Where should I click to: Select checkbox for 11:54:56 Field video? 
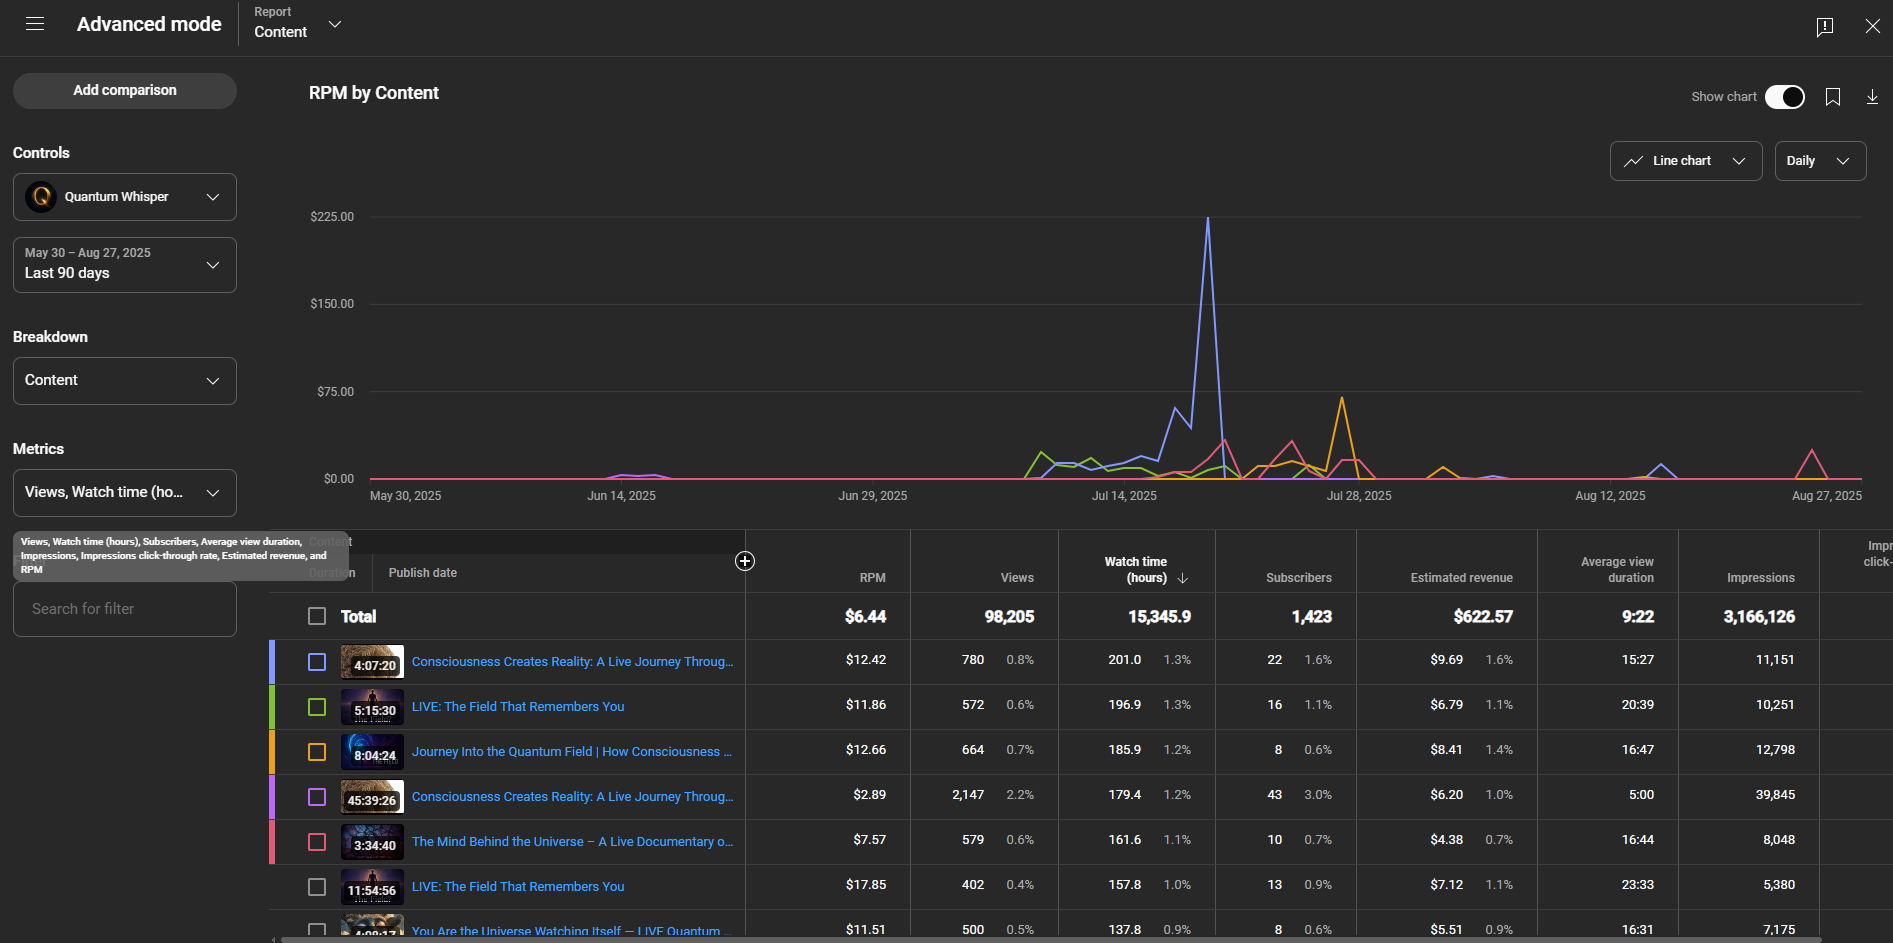tap(317, 887)
